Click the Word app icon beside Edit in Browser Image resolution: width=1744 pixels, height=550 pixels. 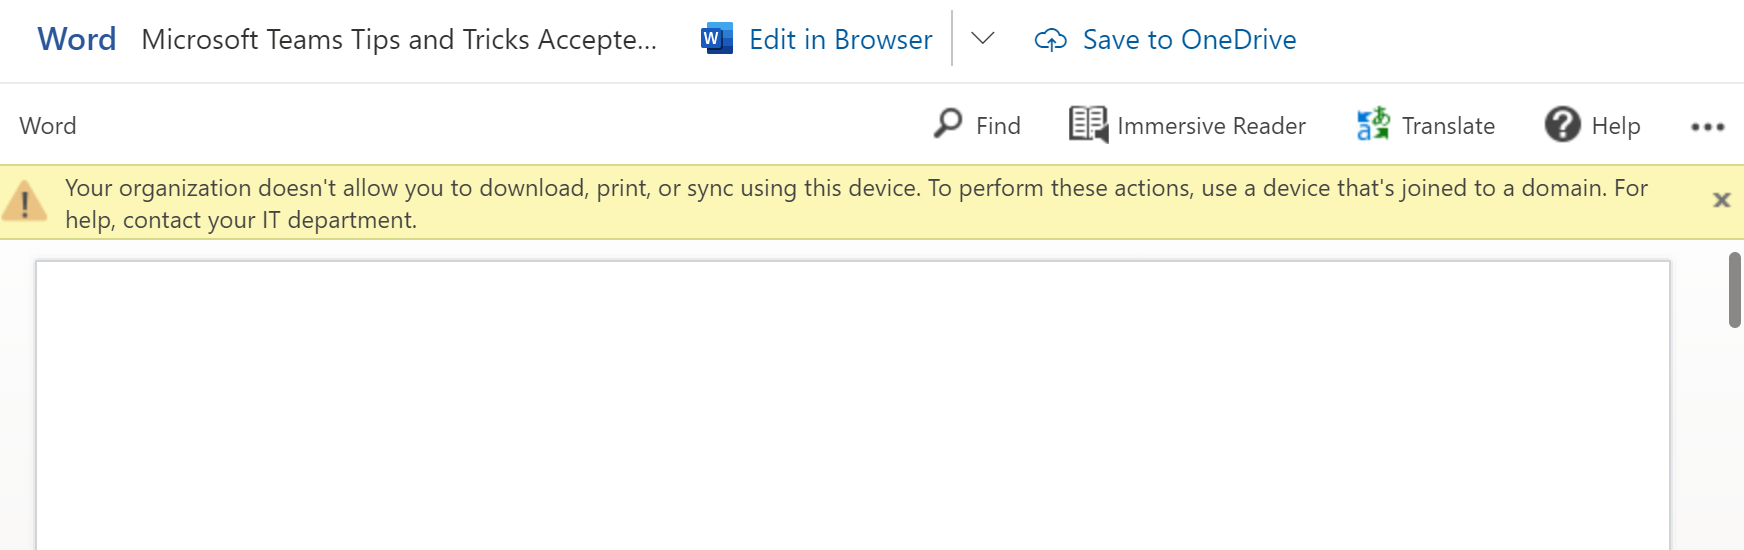[x=717, y=39]
